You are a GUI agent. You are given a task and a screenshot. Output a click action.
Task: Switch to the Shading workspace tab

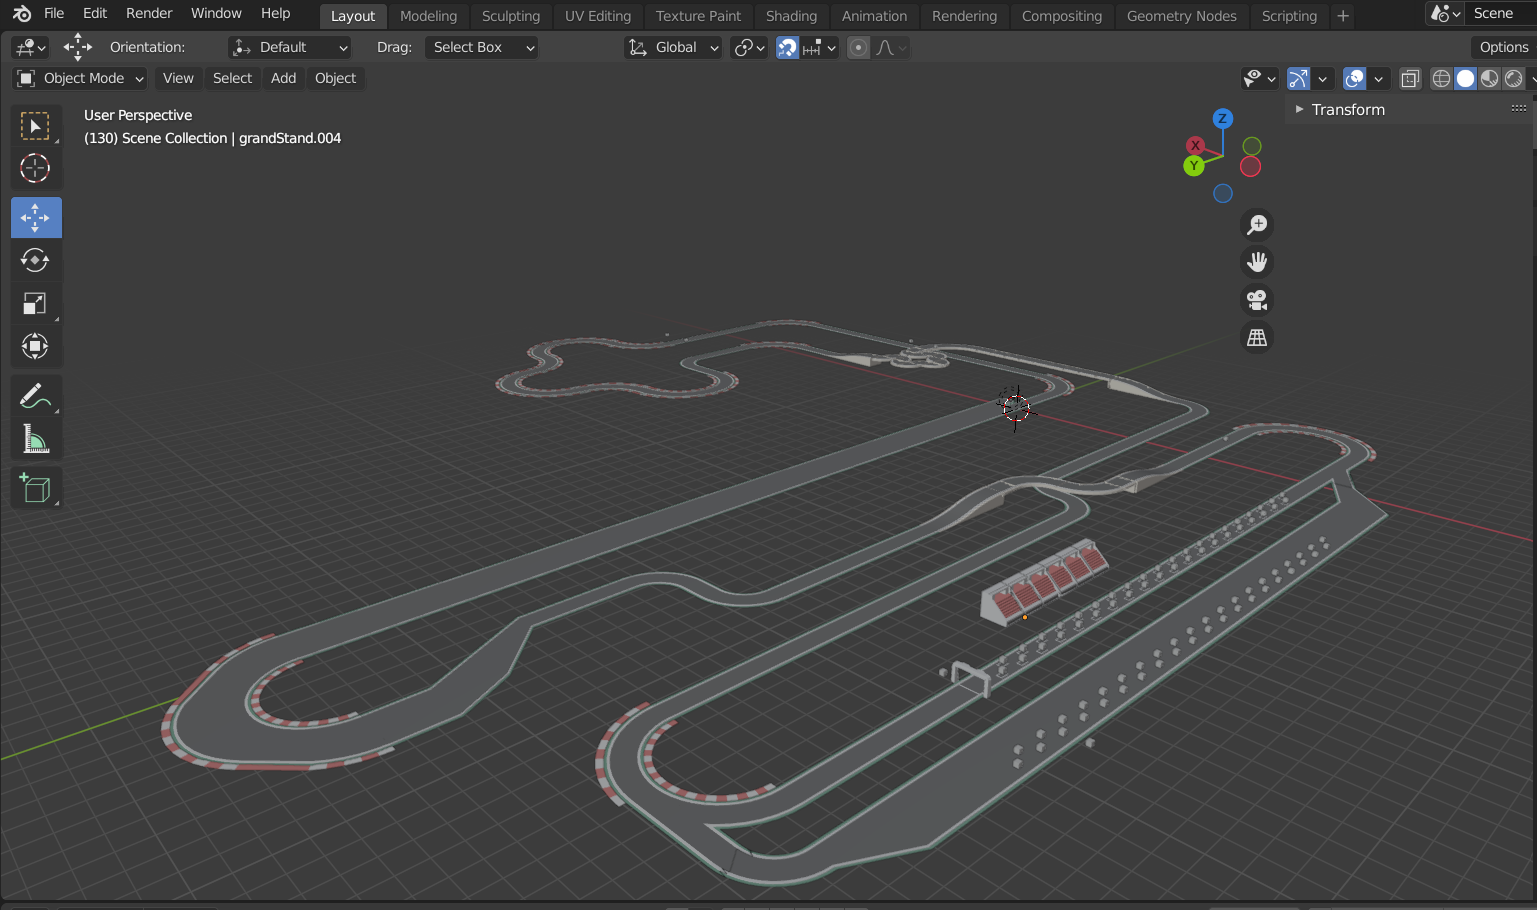(x=791, y=16)
